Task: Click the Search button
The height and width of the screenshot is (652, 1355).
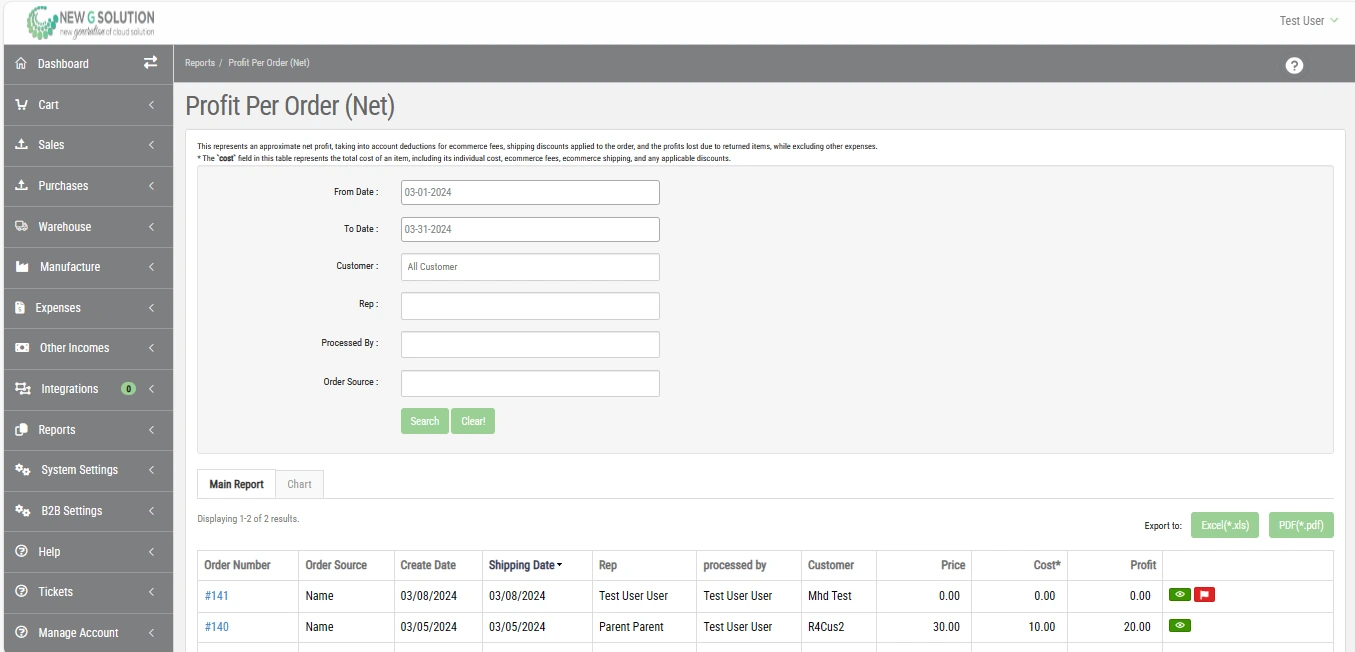Action: (x=425, y=421)
